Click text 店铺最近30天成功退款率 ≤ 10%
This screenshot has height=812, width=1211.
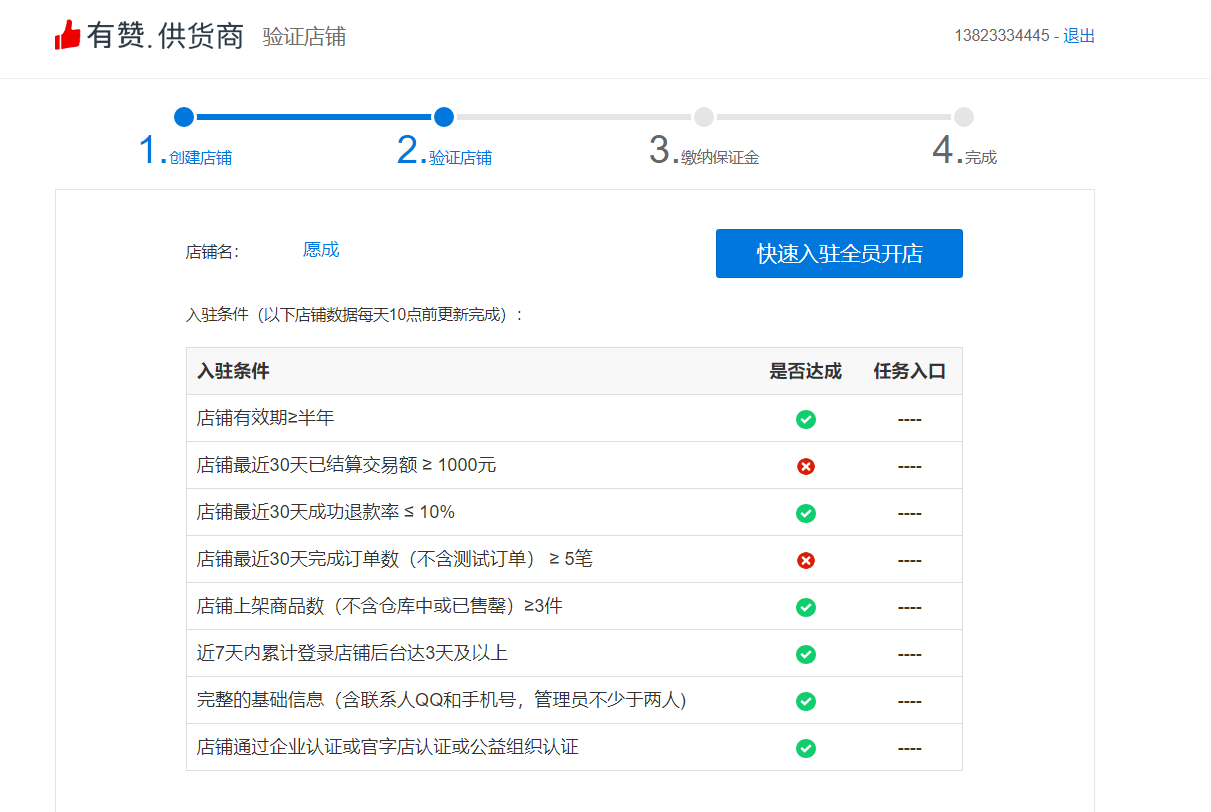(326, 512)
